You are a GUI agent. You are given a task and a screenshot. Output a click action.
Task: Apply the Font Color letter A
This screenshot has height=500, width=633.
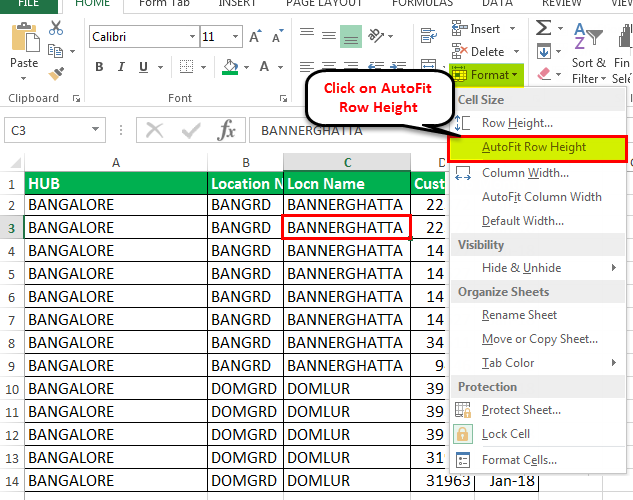click(x=264, y=67)
